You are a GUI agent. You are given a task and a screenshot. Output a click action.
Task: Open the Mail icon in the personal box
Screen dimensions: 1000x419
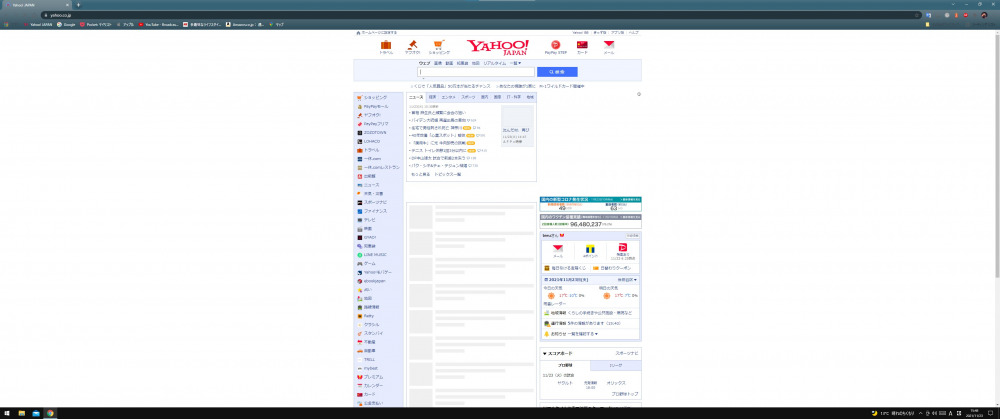tap(558, 251)
